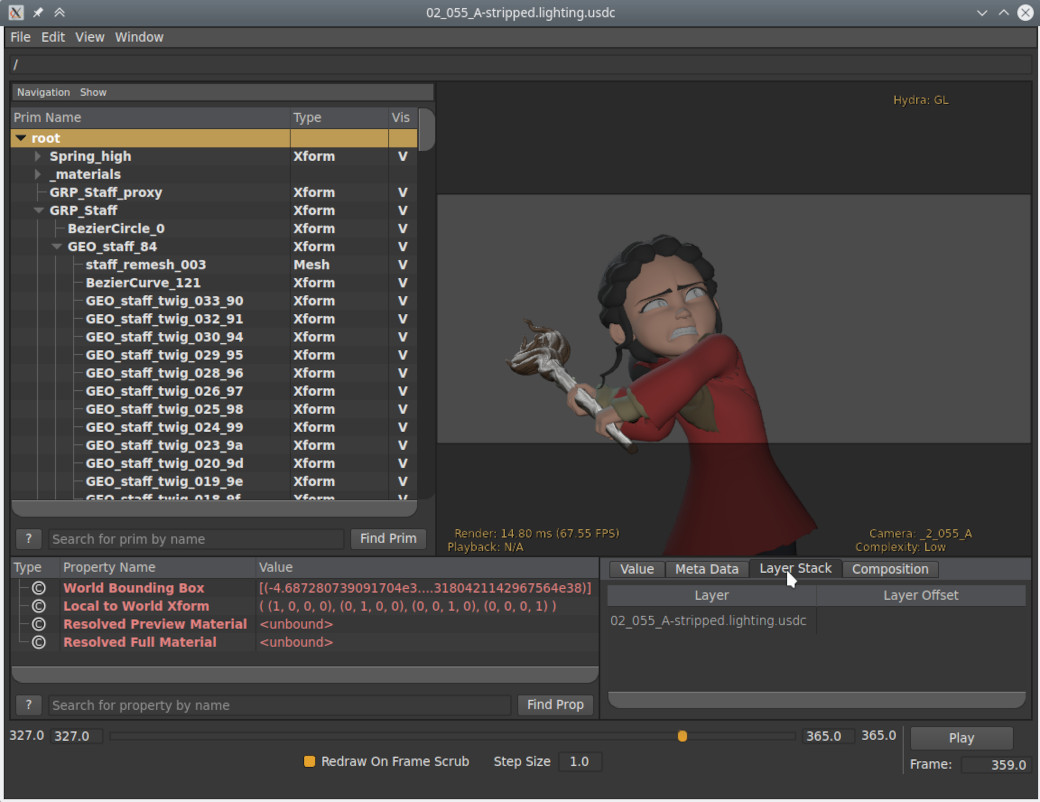Collapse the root prim
This screenshot has height=802, width=1040.
point(21,138)
